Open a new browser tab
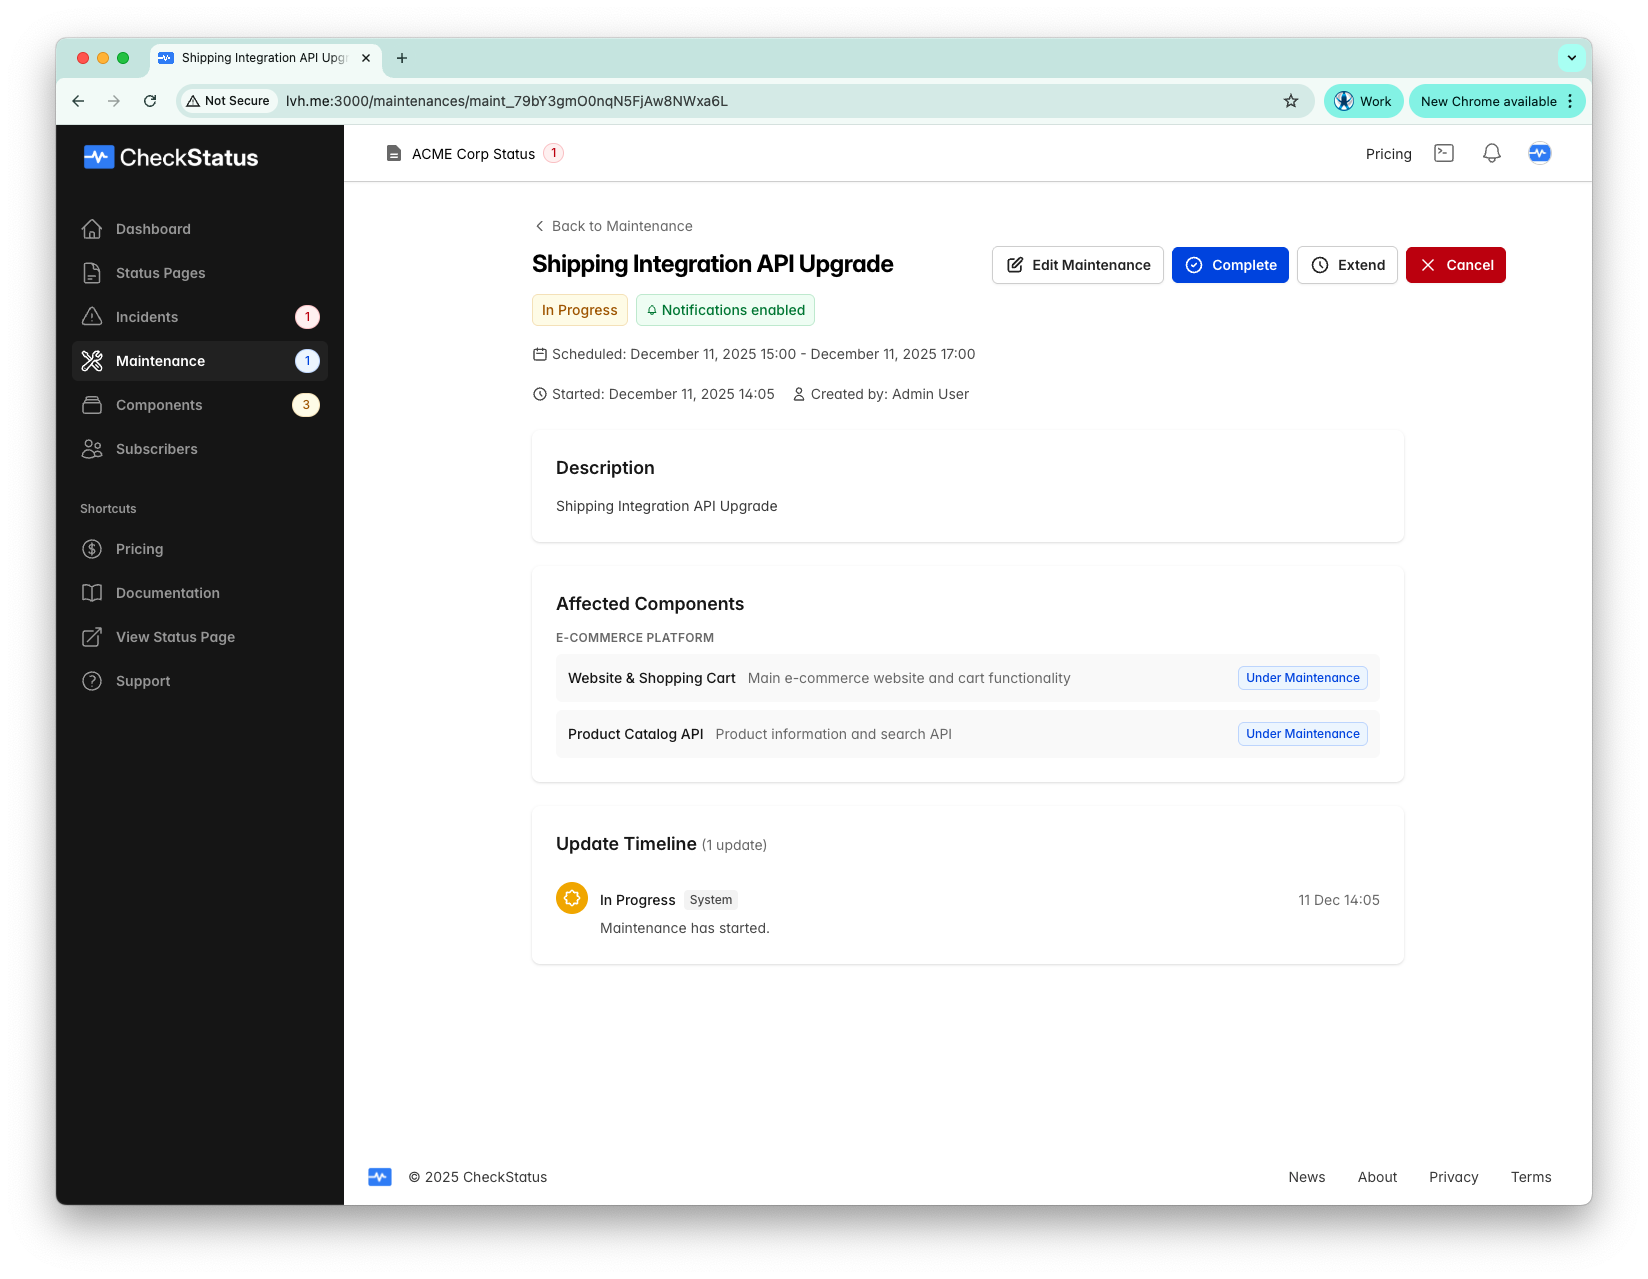Image resolution: width=1648 pixels, height=1279 pixels. [402, 58]
